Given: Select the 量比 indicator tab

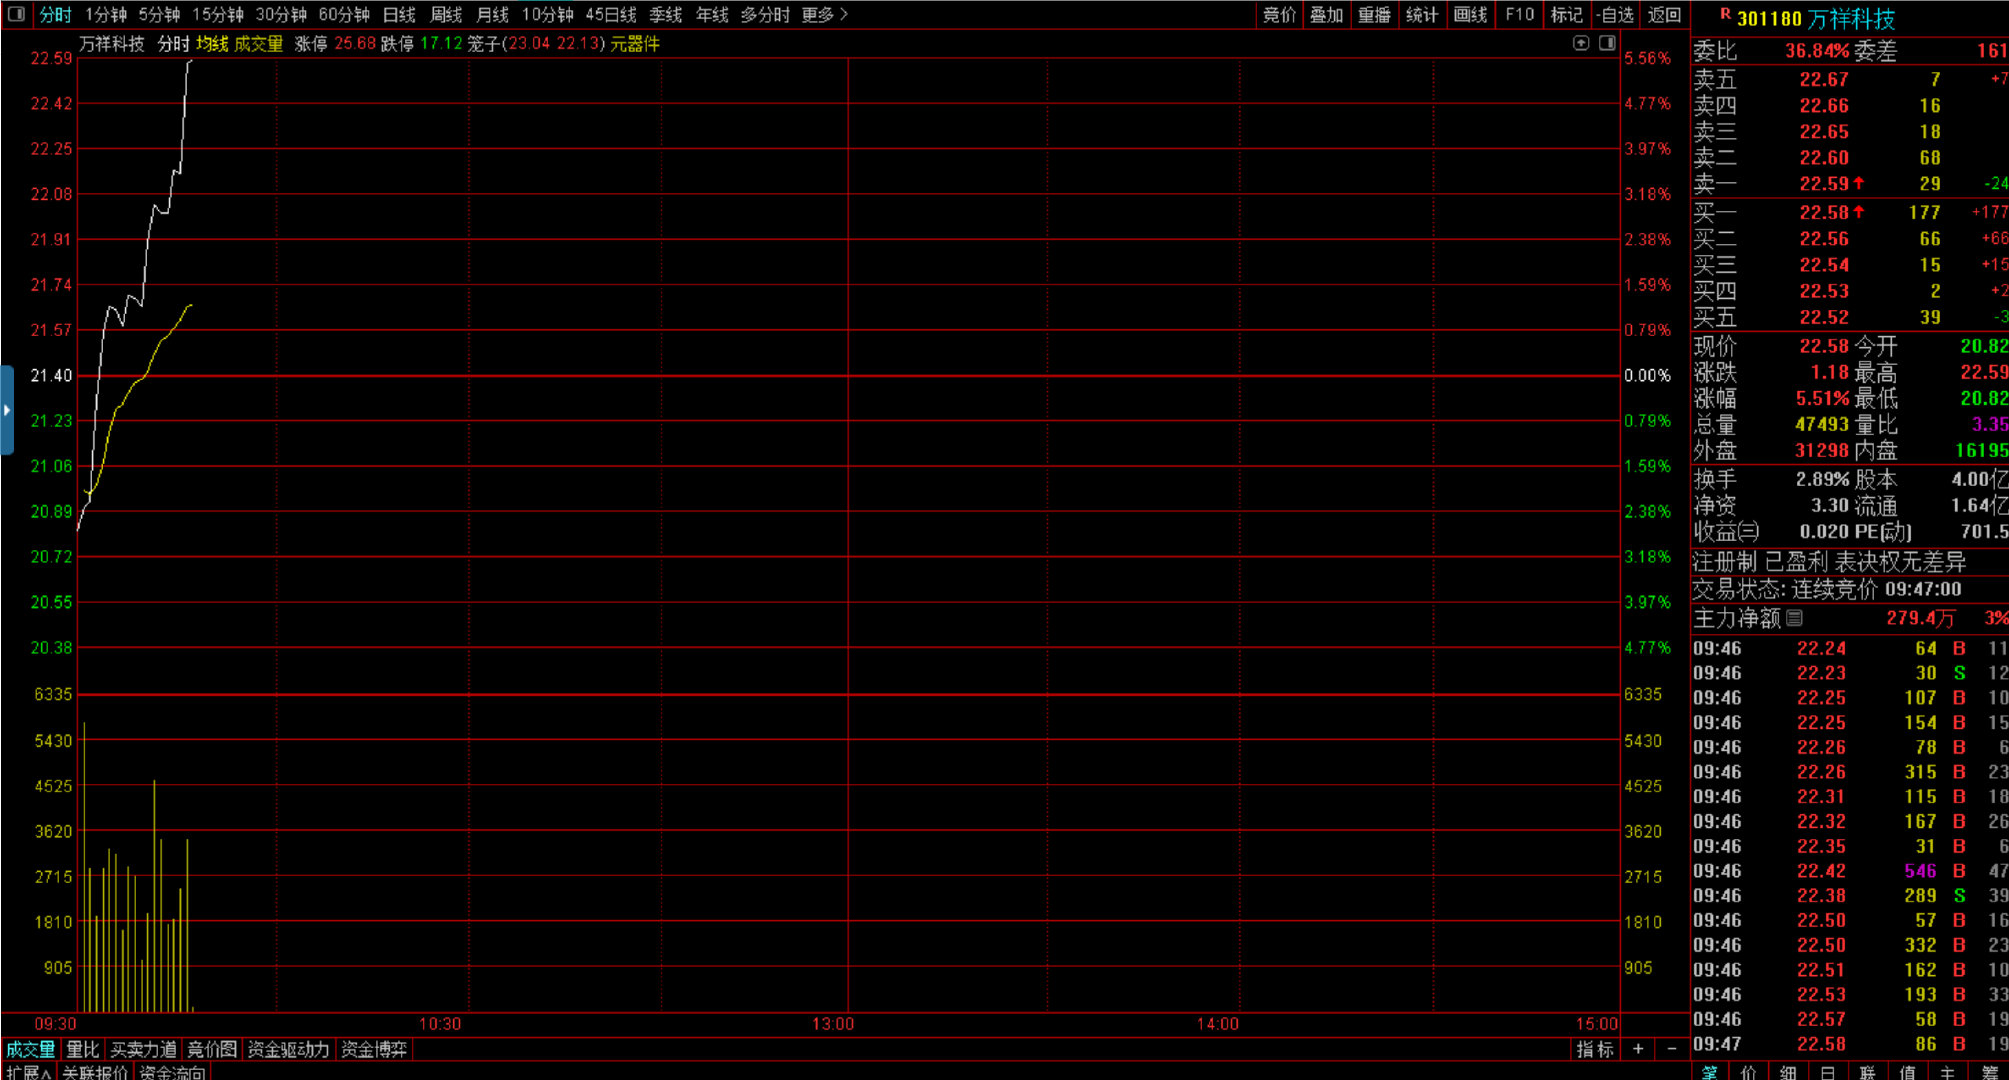Looking at the screenshot, I should pyautogui.click(x=82, y=1049).
